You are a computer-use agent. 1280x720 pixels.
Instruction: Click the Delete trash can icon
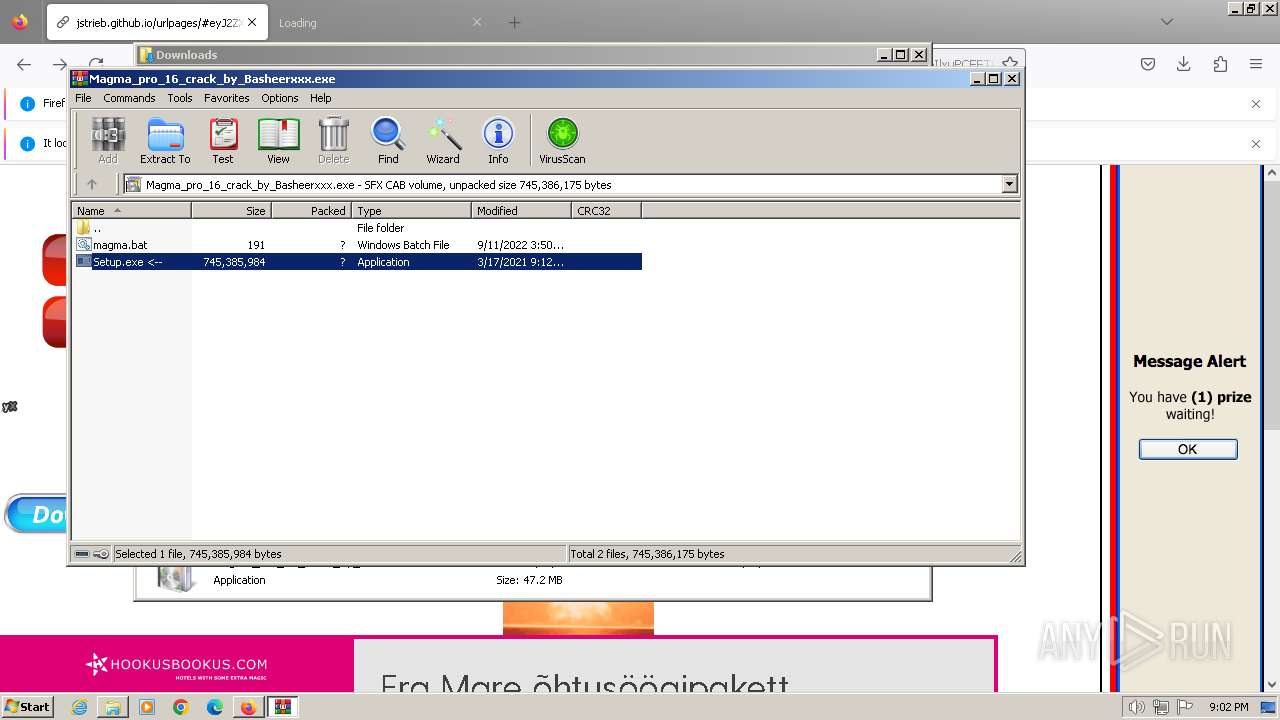[333, 140]
